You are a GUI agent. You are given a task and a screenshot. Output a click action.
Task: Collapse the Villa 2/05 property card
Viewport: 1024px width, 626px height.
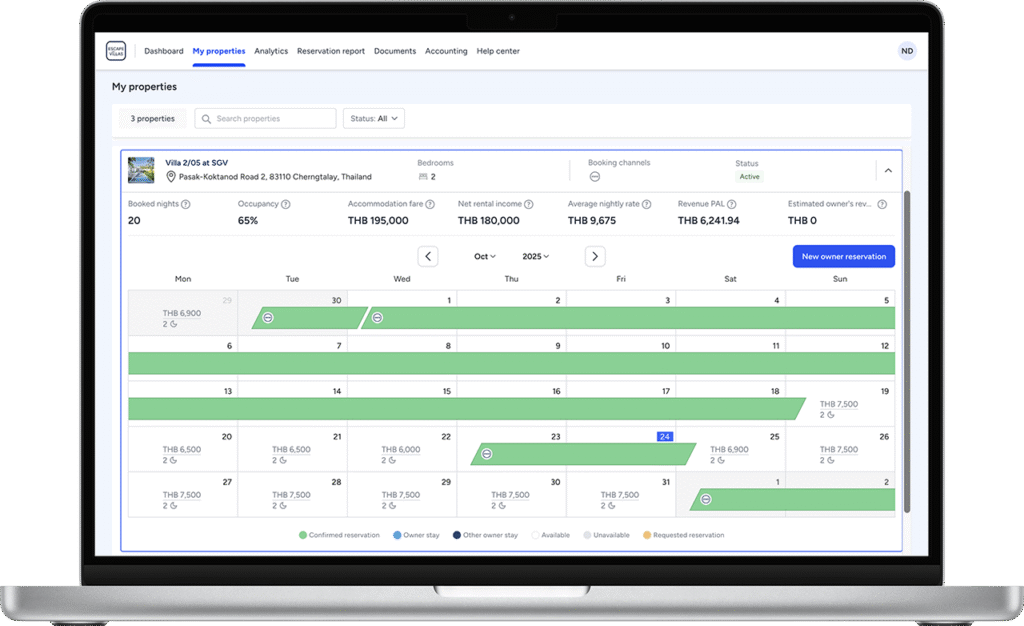click(x=887, y=170)
